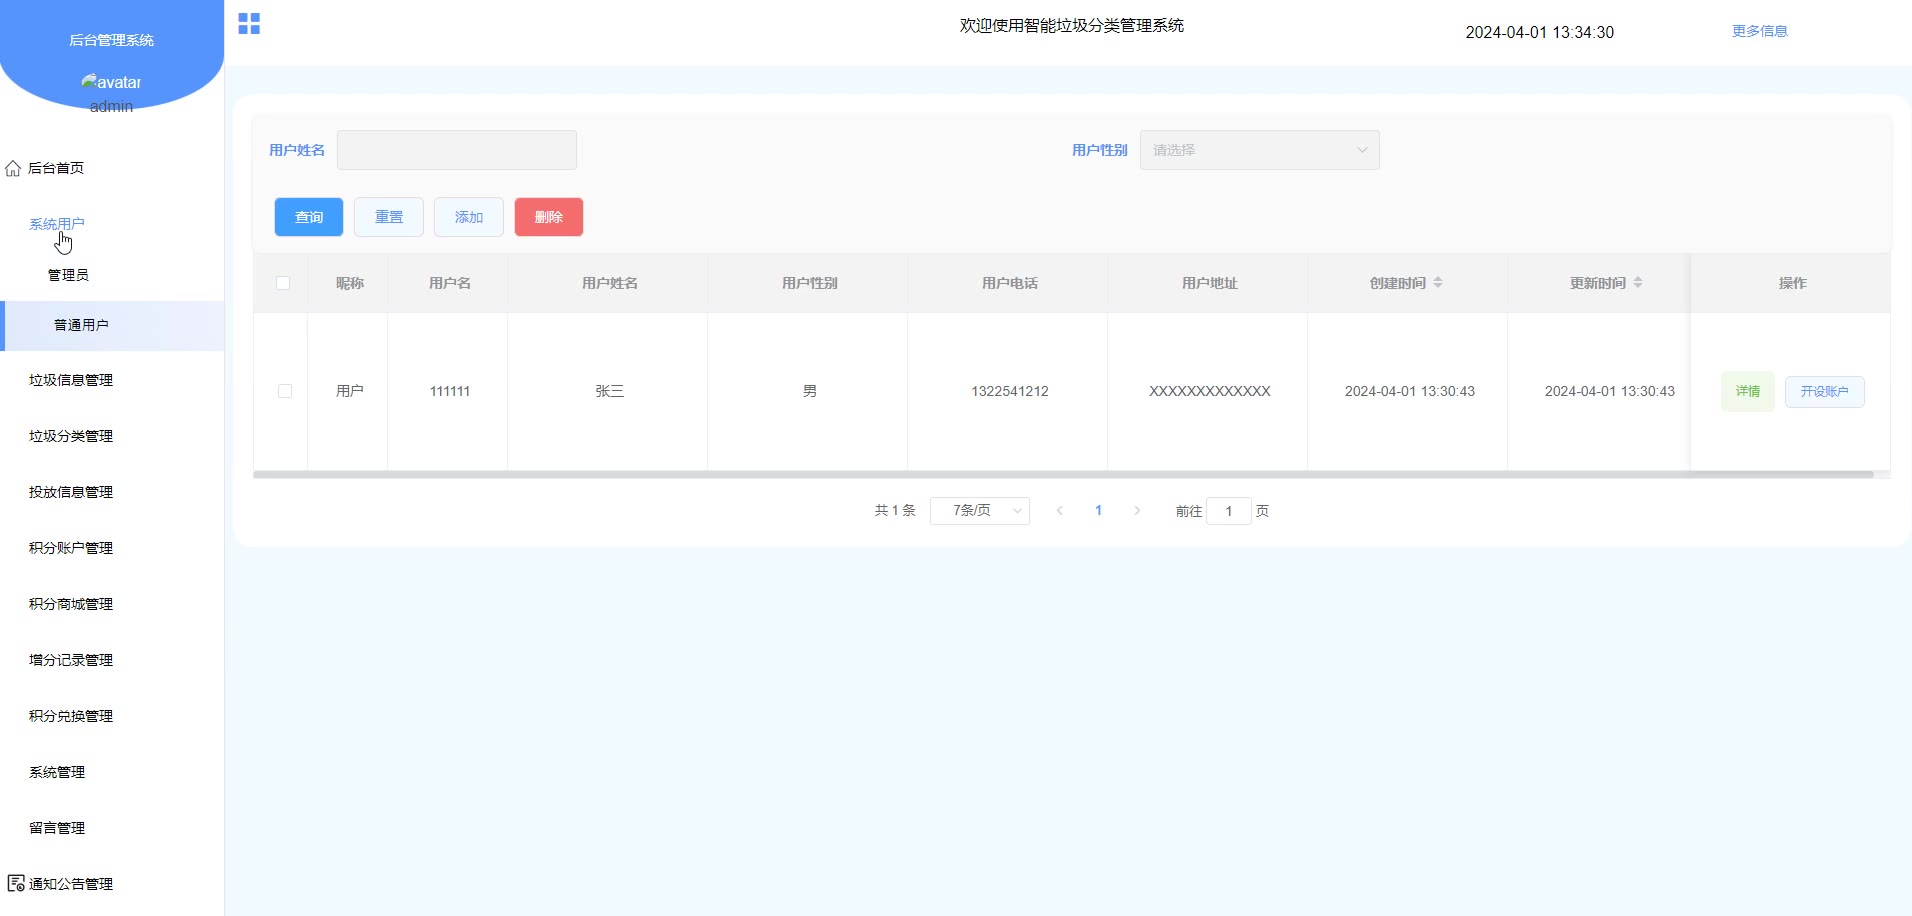
Task: Open 垃圾分类管理 menu
Action: [71, 436]
